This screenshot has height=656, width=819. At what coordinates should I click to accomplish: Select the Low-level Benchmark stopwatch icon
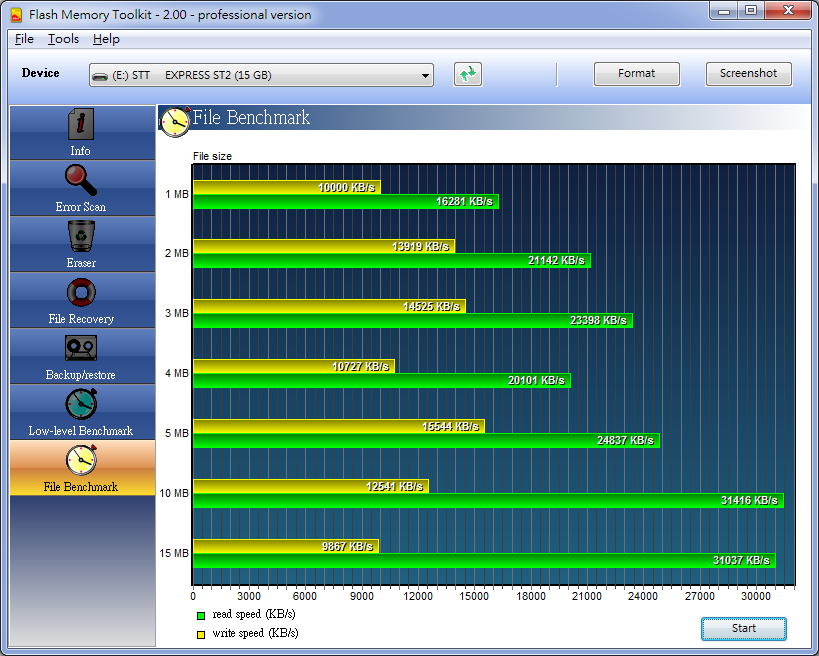click(81, 404)
